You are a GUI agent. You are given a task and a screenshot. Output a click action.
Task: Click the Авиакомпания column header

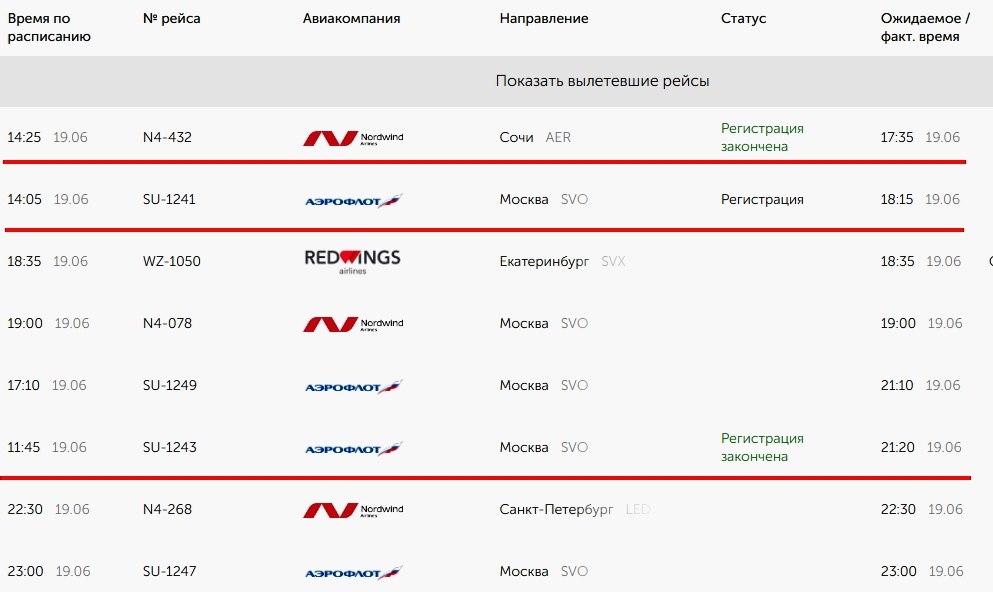[351, 18]
